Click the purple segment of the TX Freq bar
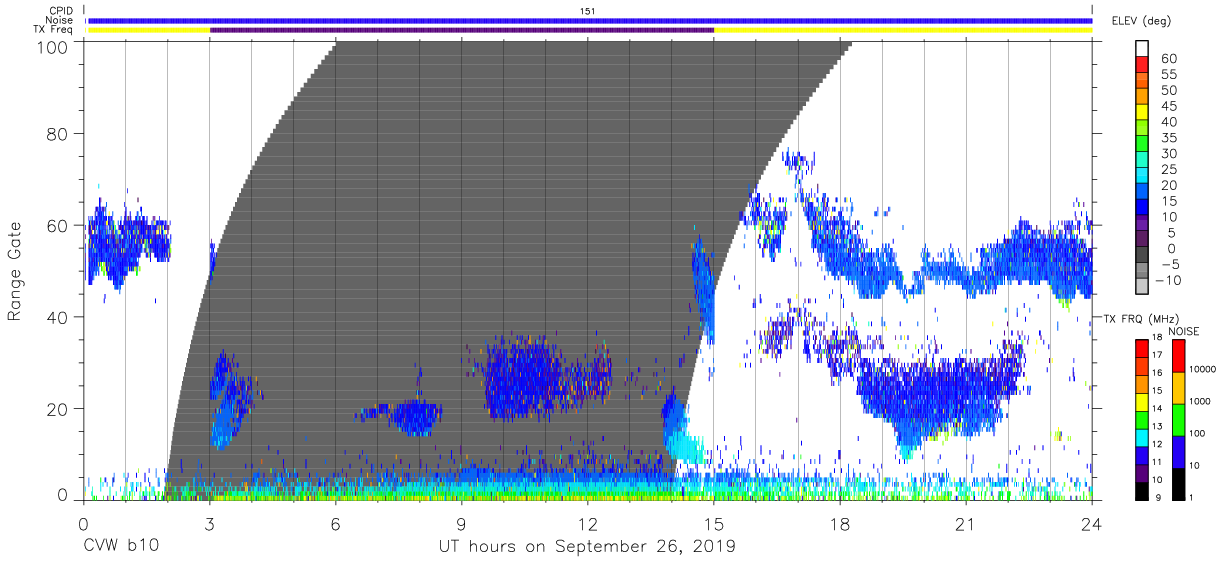This screenshot has width=1228, height=567. [x=462, y=30]
